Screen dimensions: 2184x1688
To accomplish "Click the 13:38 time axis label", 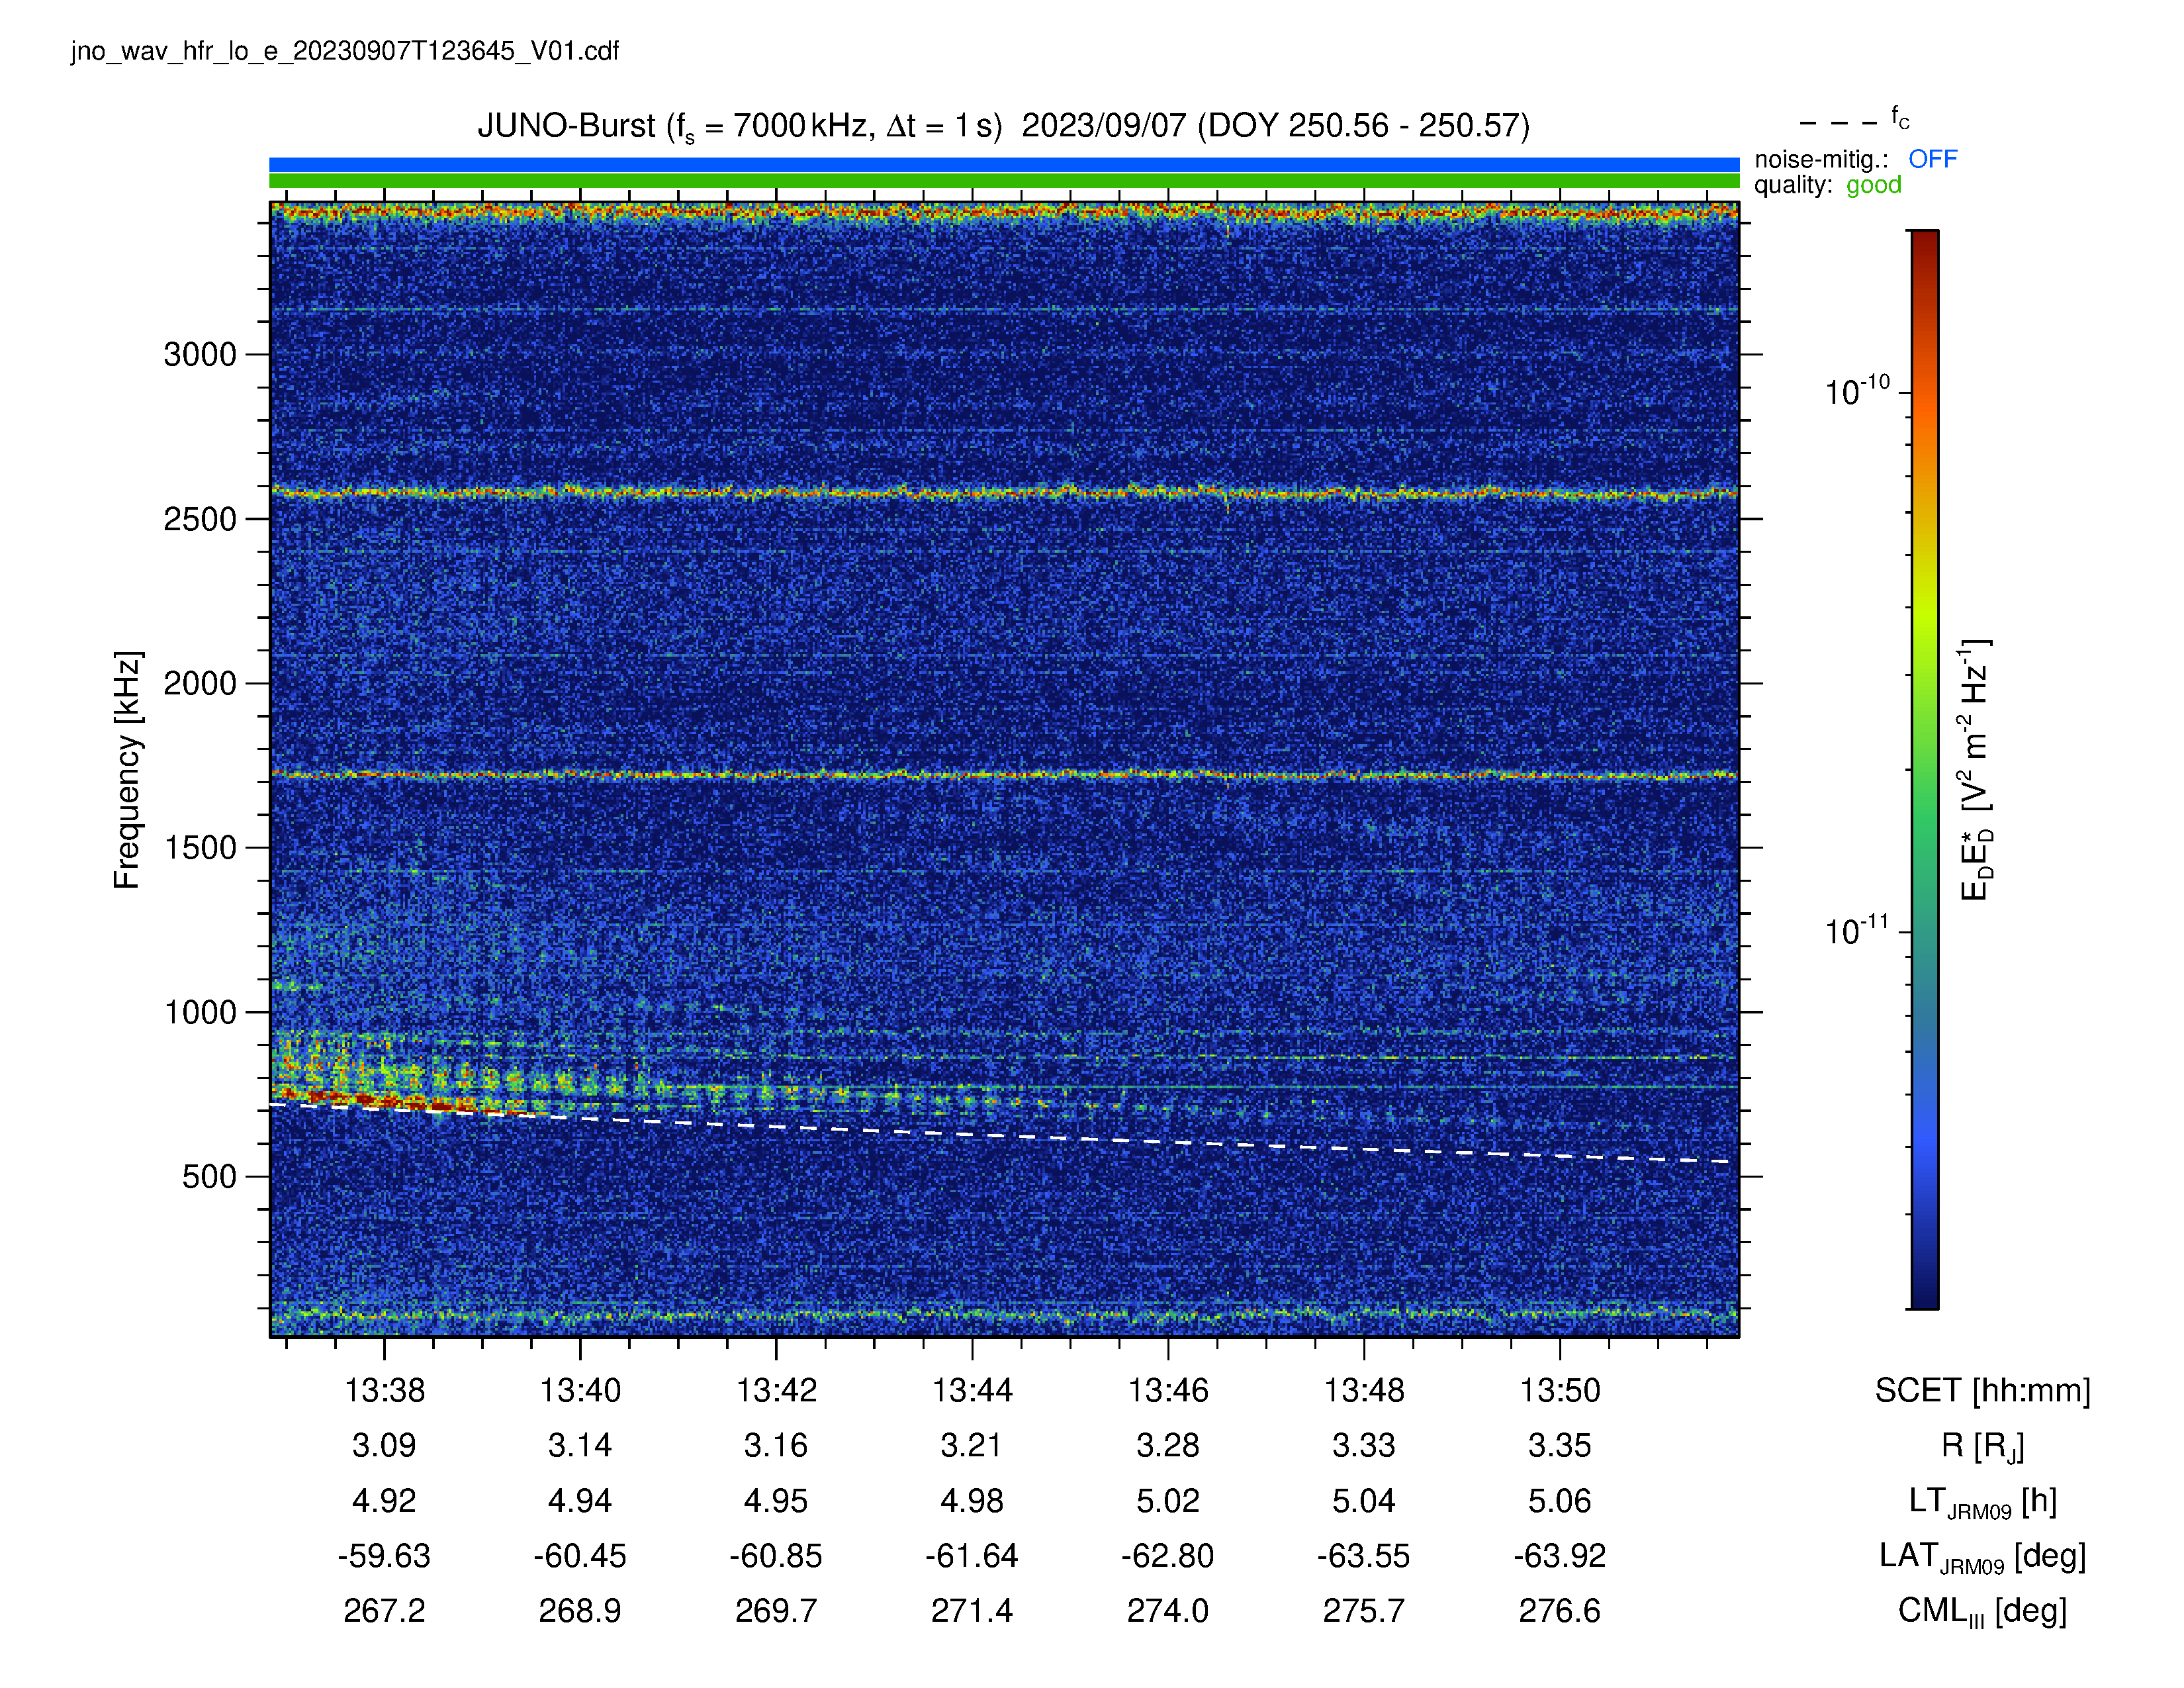I will click(x=384, y=1390).
